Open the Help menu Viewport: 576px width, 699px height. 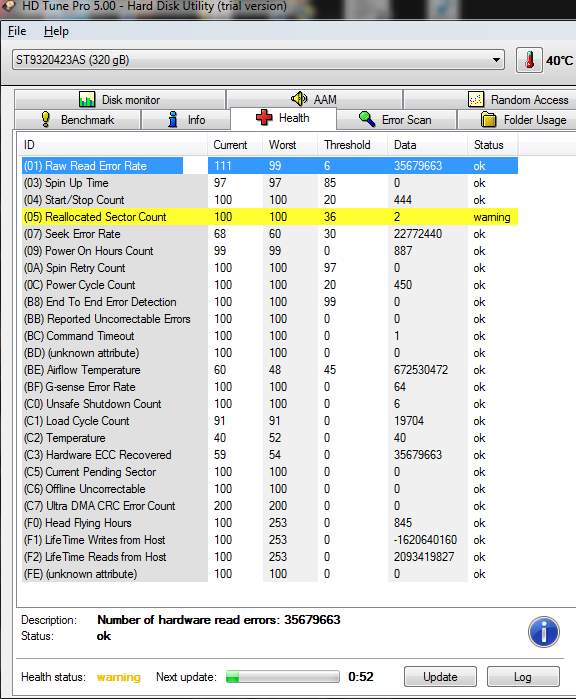[56, 31]
